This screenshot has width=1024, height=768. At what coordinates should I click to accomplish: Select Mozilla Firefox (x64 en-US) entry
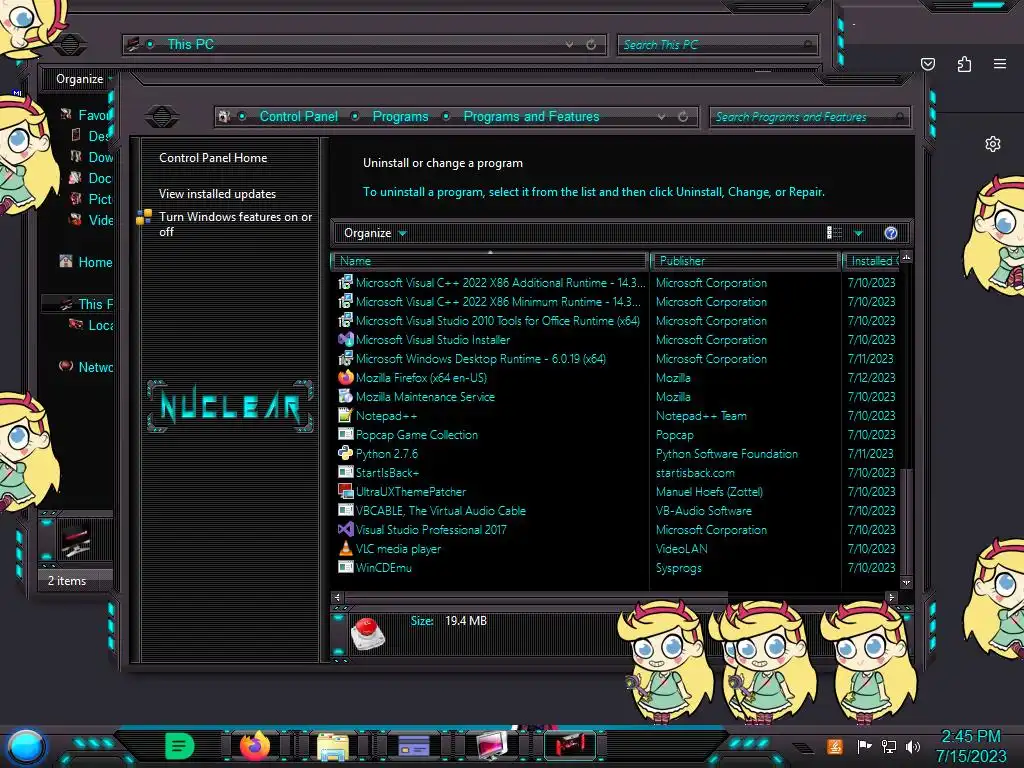tap(421, 378)
